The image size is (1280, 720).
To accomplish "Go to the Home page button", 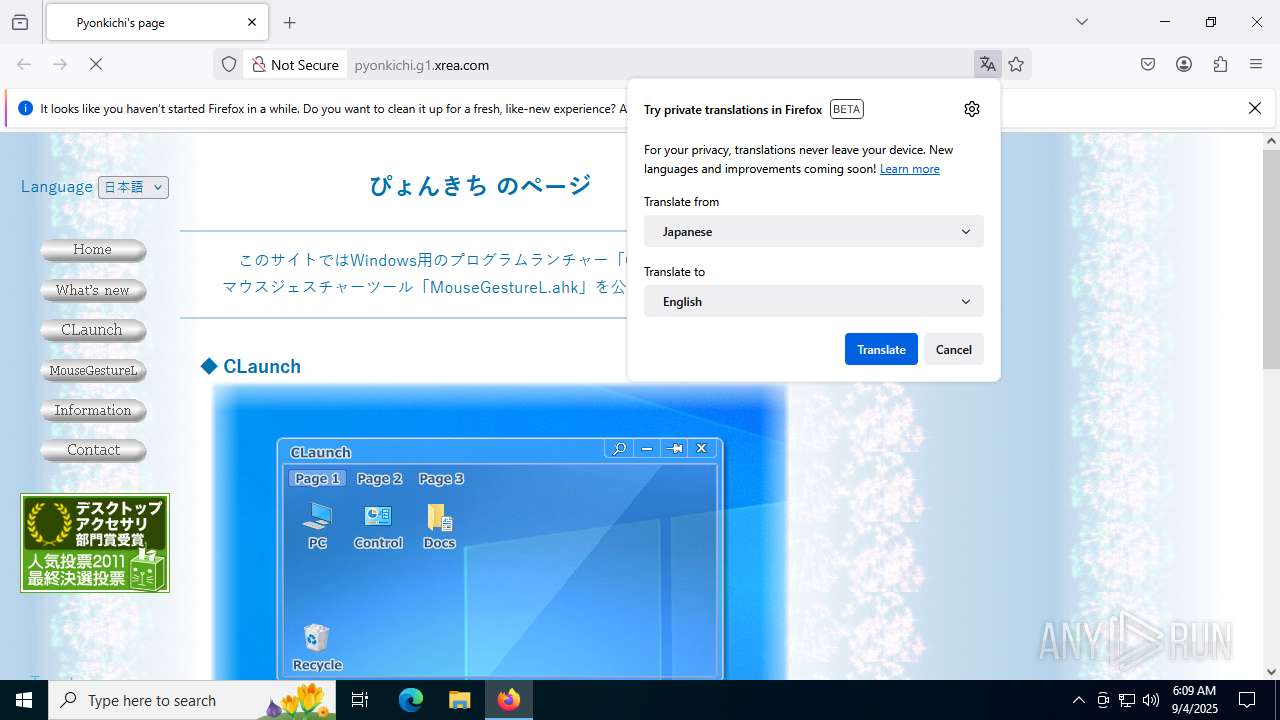I will pos(93,250).
